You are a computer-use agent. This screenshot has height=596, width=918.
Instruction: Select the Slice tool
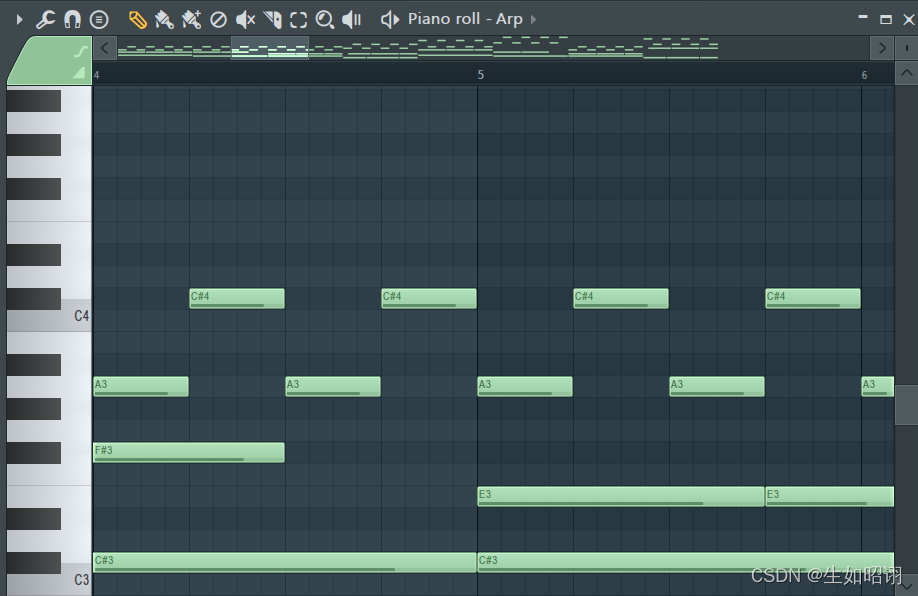272,19
